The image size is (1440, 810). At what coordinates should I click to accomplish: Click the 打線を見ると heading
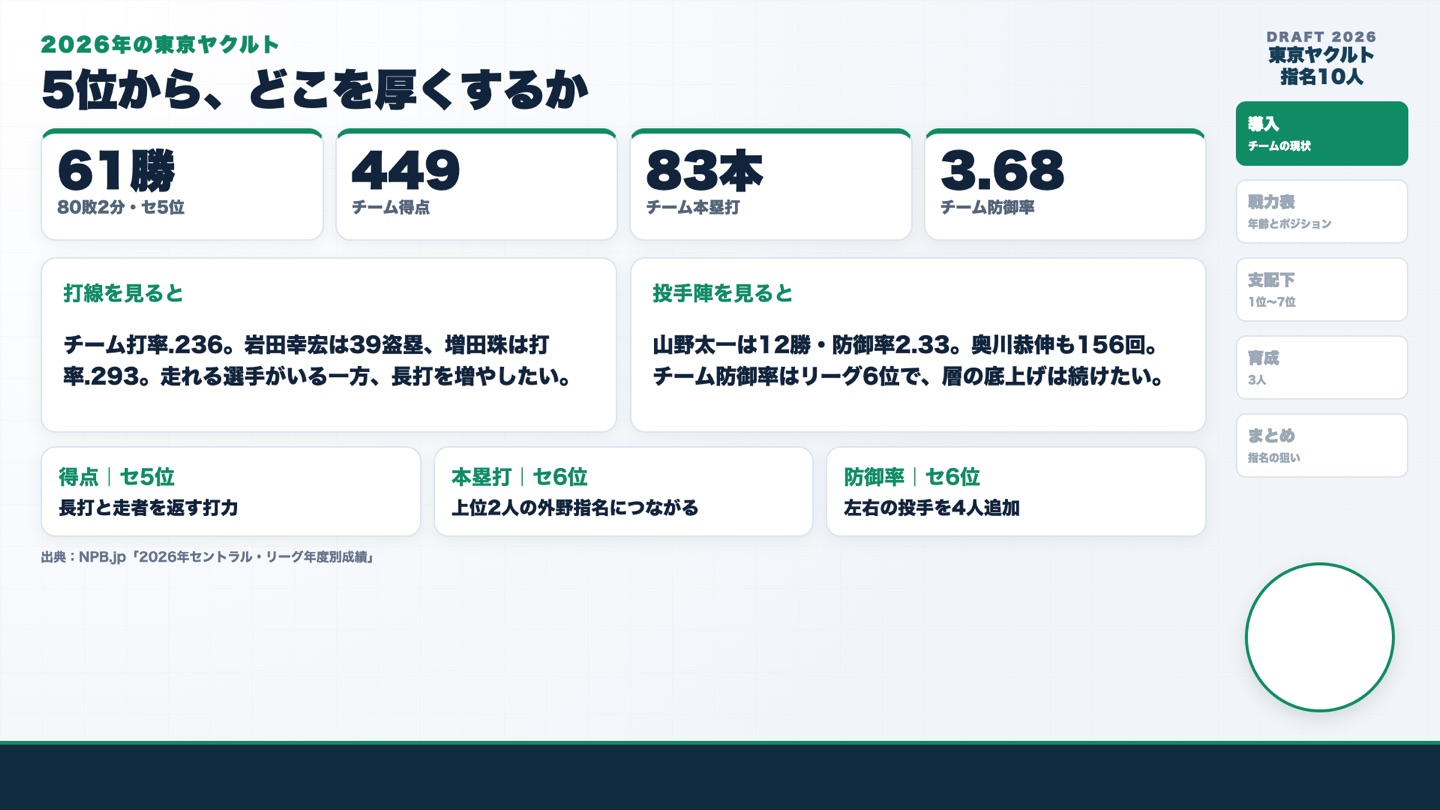click(124, 293)
